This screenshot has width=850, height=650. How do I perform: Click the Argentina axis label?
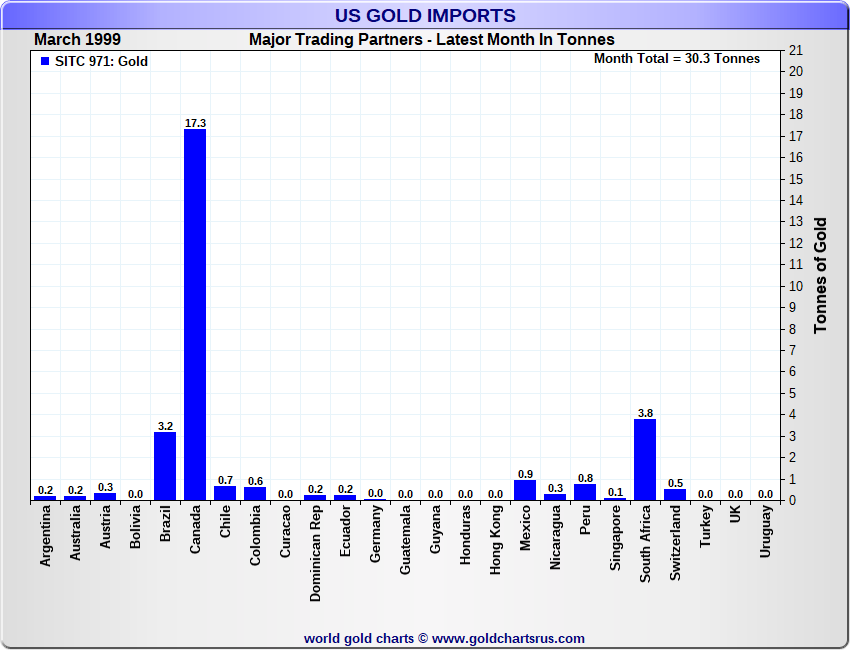point(45,536)
